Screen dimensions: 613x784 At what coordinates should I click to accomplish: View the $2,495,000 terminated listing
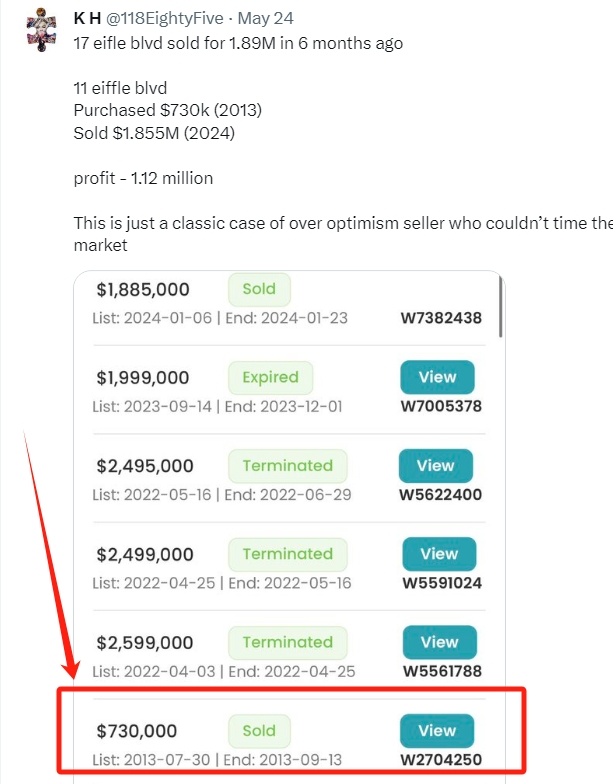point(436,466)
